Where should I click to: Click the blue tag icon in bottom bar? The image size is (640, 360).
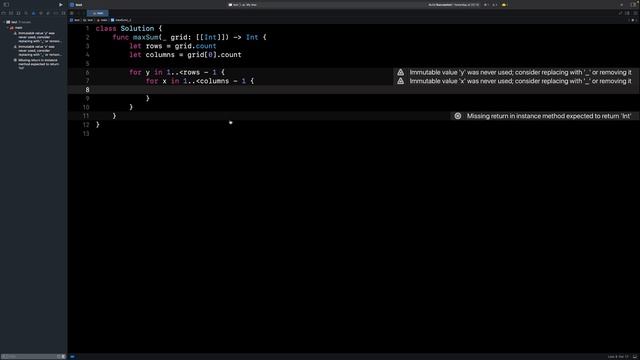click(72, 356)
